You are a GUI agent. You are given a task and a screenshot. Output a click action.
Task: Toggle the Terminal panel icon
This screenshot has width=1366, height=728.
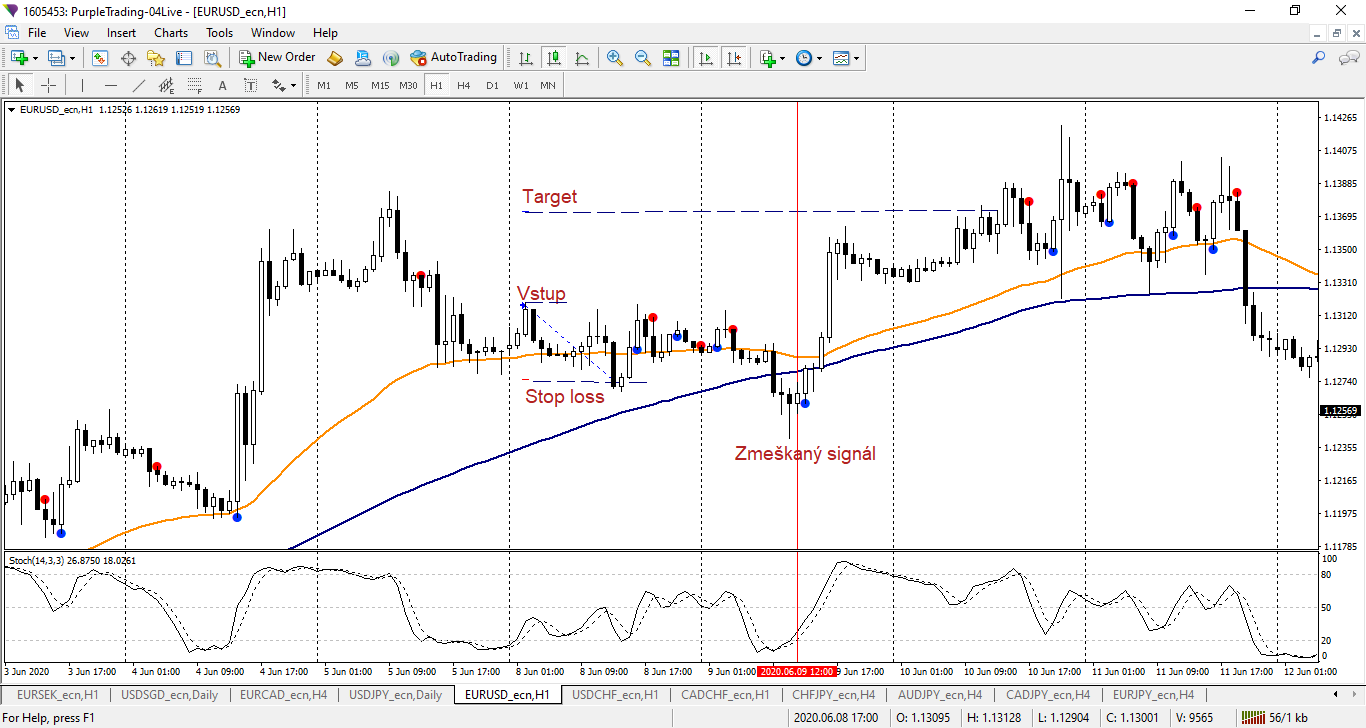pos(184,58)
